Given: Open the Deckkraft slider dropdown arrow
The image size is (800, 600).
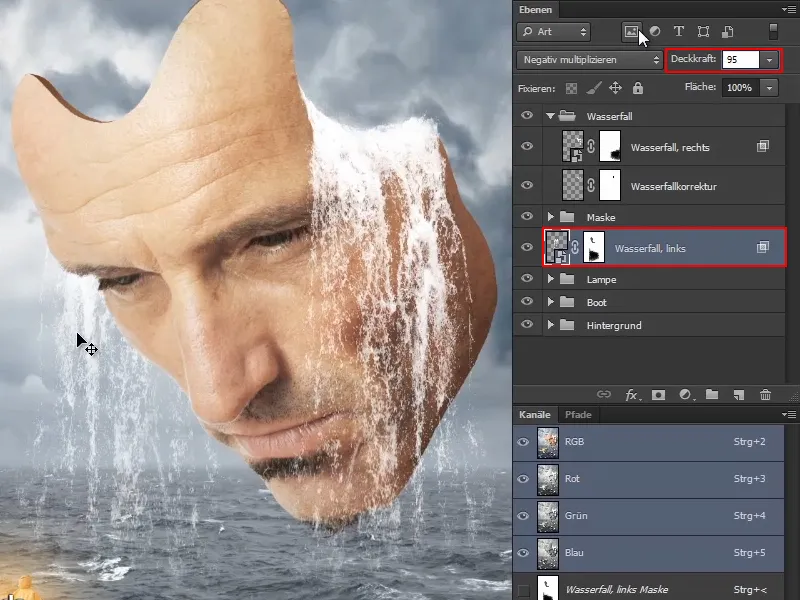Looking at the screenshot, I should click(x=769, y=60).
